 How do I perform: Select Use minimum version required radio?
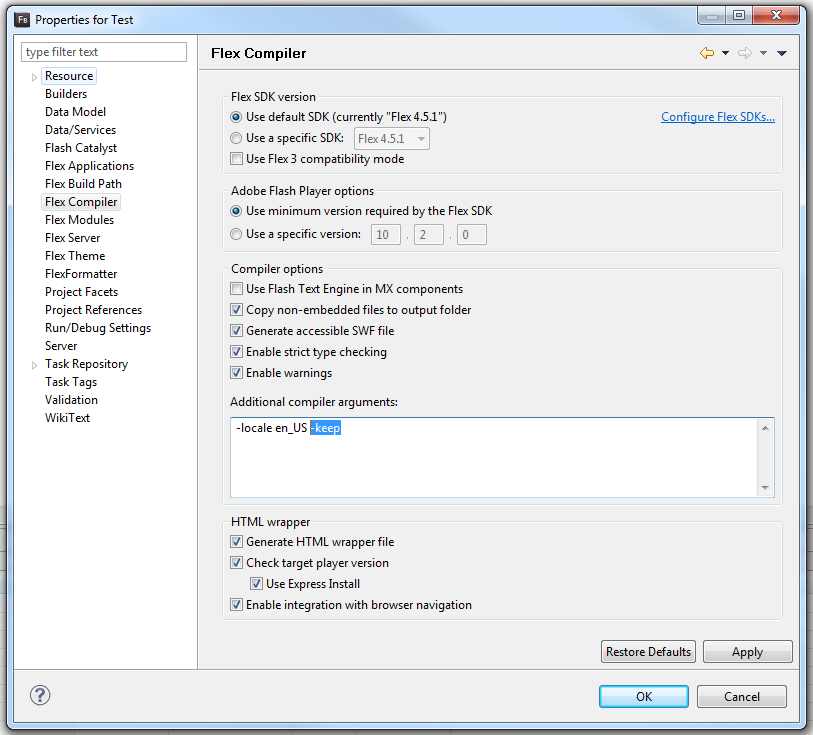(x=236, y=211)
